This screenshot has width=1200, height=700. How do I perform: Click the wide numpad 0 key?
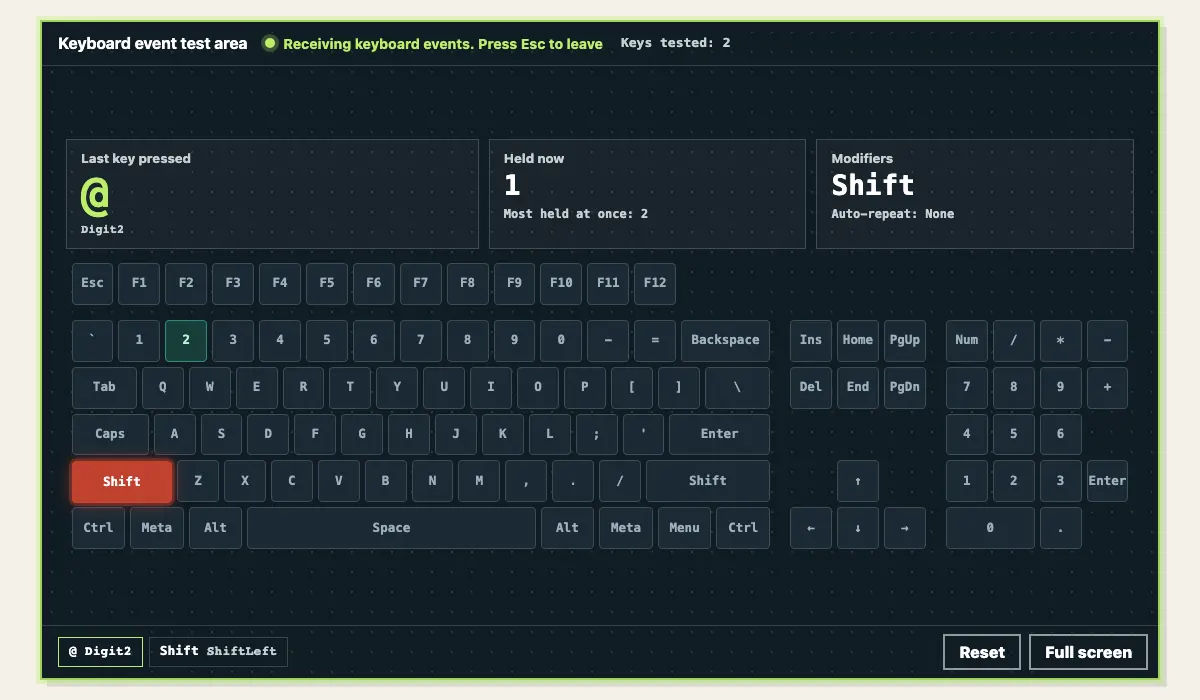990,528
